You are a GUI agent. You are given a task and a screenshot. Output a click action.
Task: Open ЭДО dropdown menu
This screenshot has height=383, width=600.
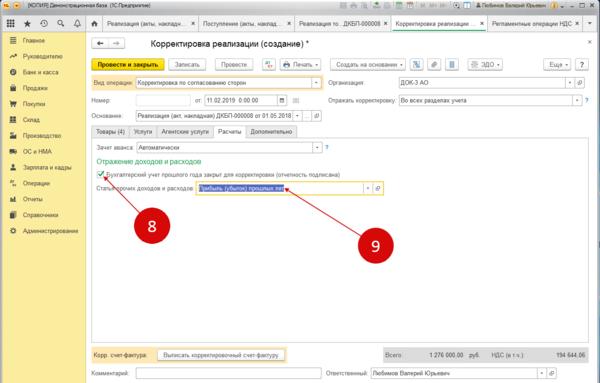[x=485, y=65]
